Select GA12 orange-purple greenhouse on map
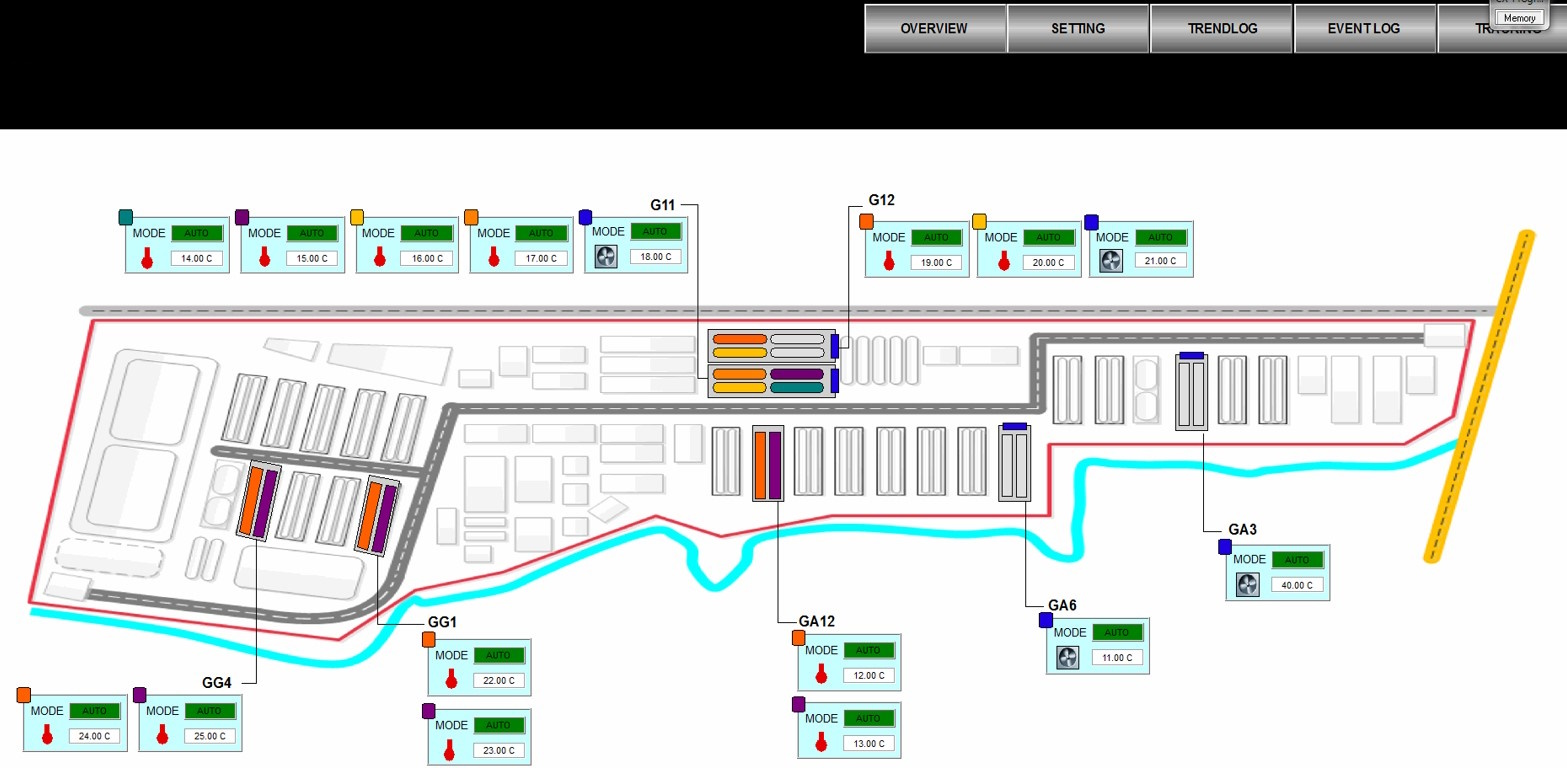 767,463
